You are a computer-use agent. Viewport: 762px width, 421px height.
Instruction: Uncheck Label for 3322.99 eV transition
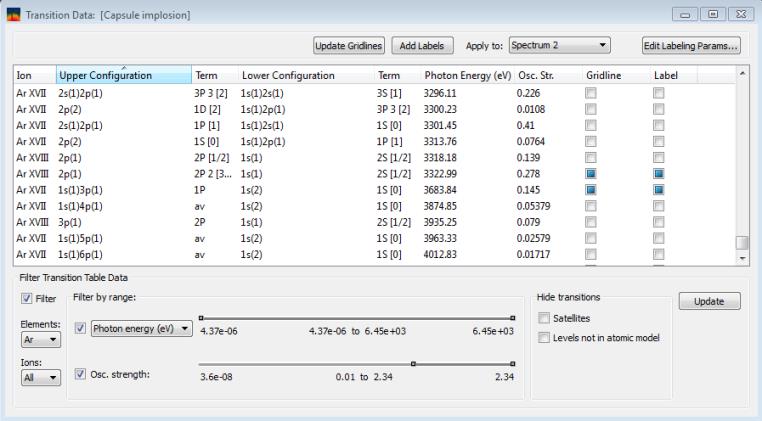[659, 173]
